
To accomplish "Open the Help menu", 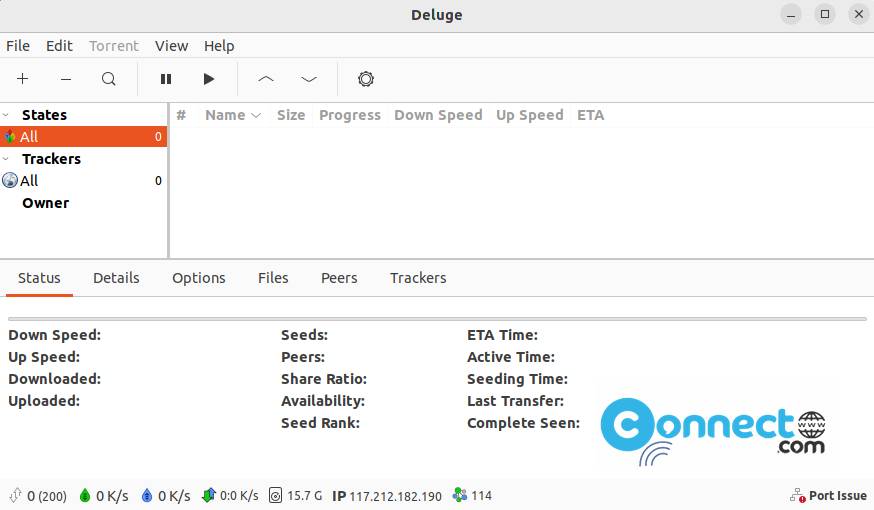I will coord(219,46).
